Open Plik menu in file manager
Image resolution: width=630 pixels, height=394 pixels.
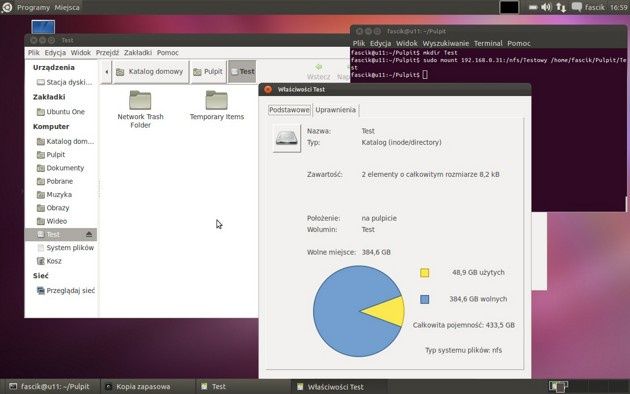tap(34, 53)
